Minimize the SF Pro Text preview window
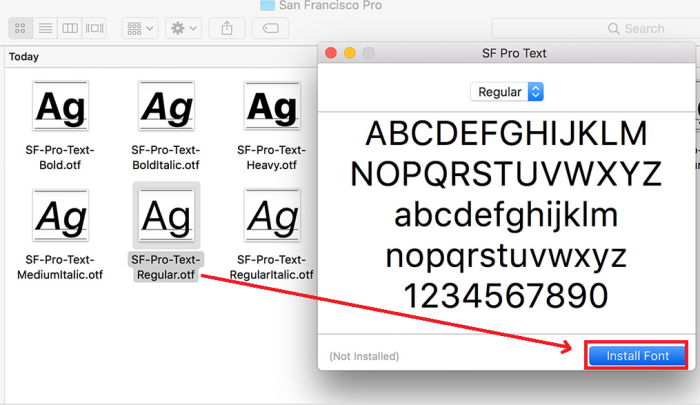 coord(350,53)
